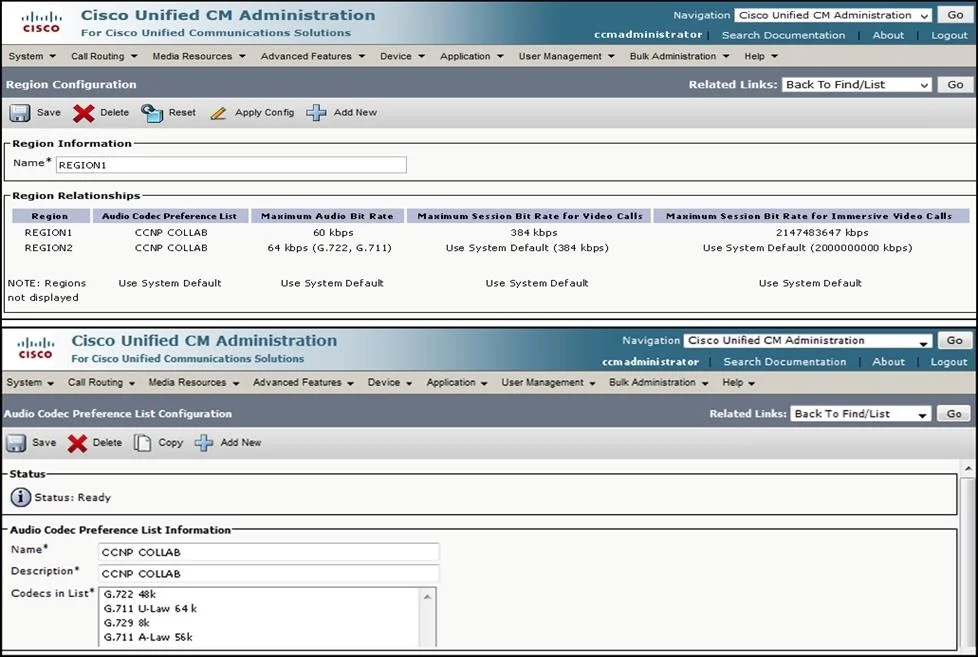Click the Add New plus icon in Region Configuration

pos(316,113)
